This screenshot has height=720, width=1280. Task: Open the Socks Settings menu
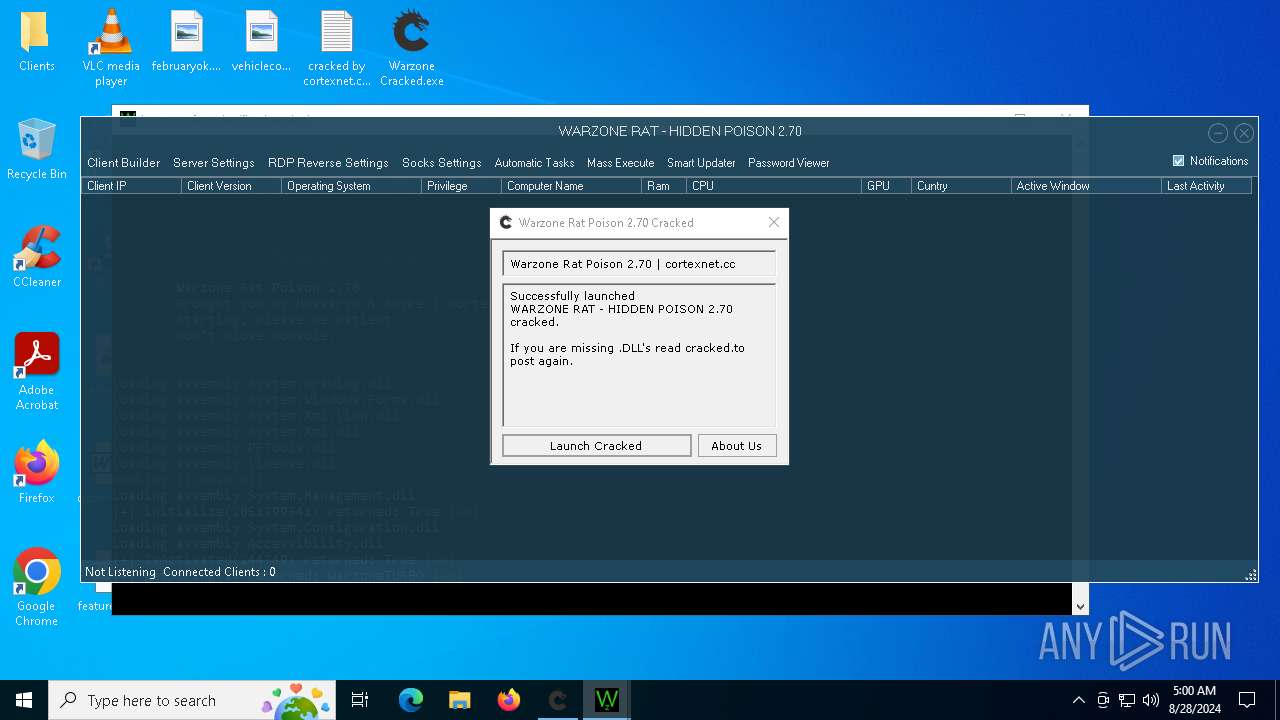[x=441, y=163]
